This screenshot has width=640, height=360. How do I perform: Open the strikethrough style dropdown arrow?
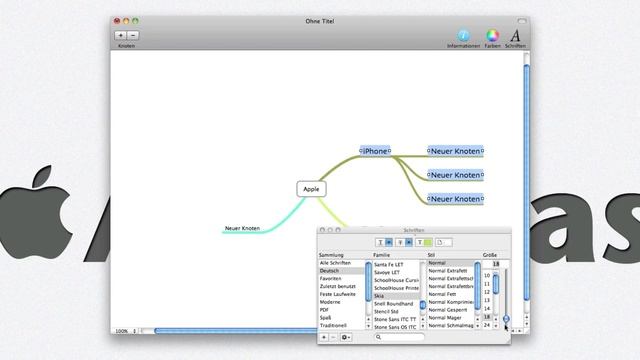pos(409,242)
